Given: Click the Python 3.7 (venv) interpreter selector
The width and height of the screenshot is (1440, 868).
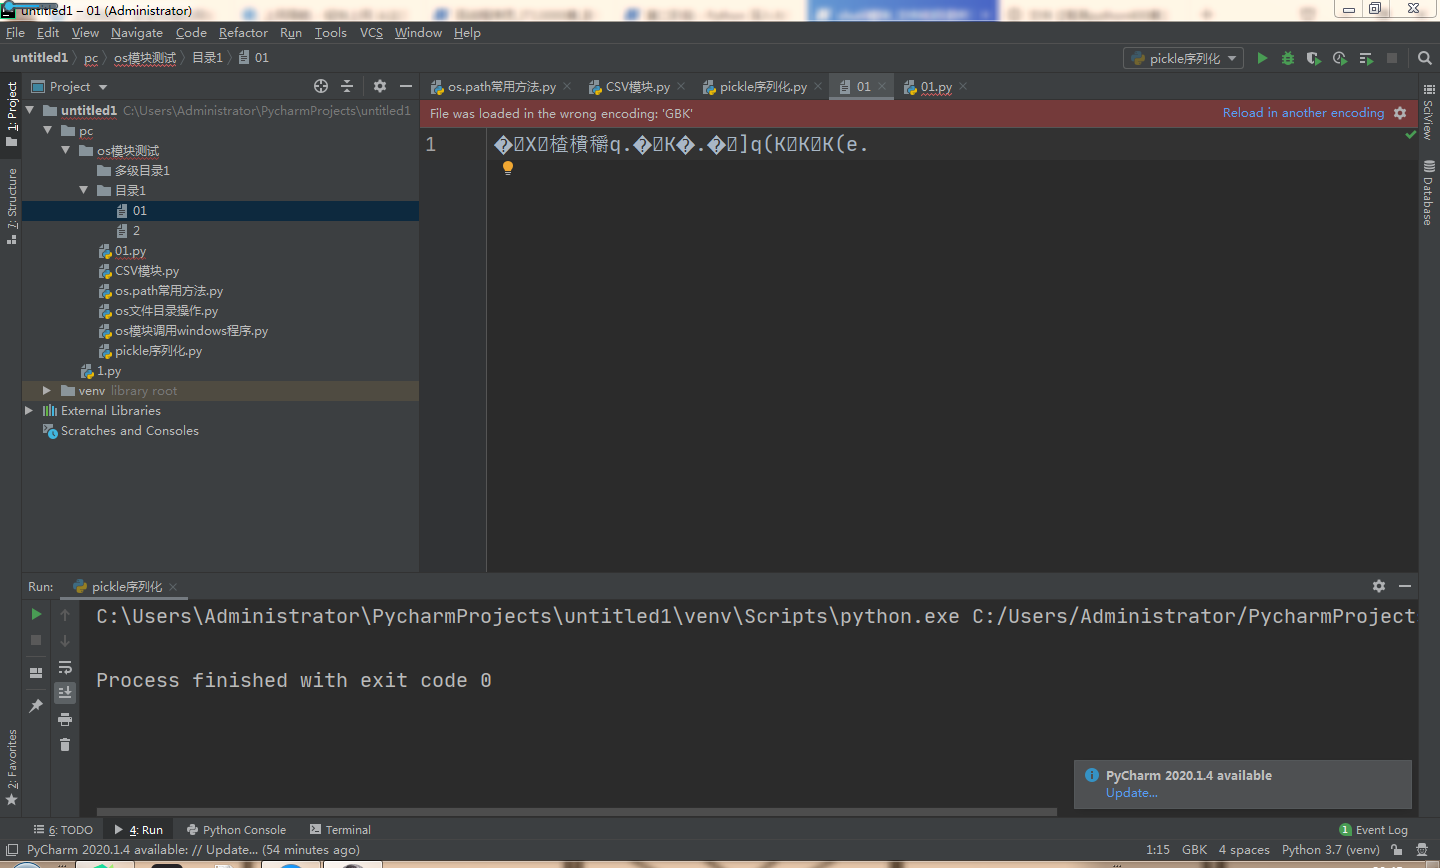Looking at the screenshot, I should [1330, 850].
